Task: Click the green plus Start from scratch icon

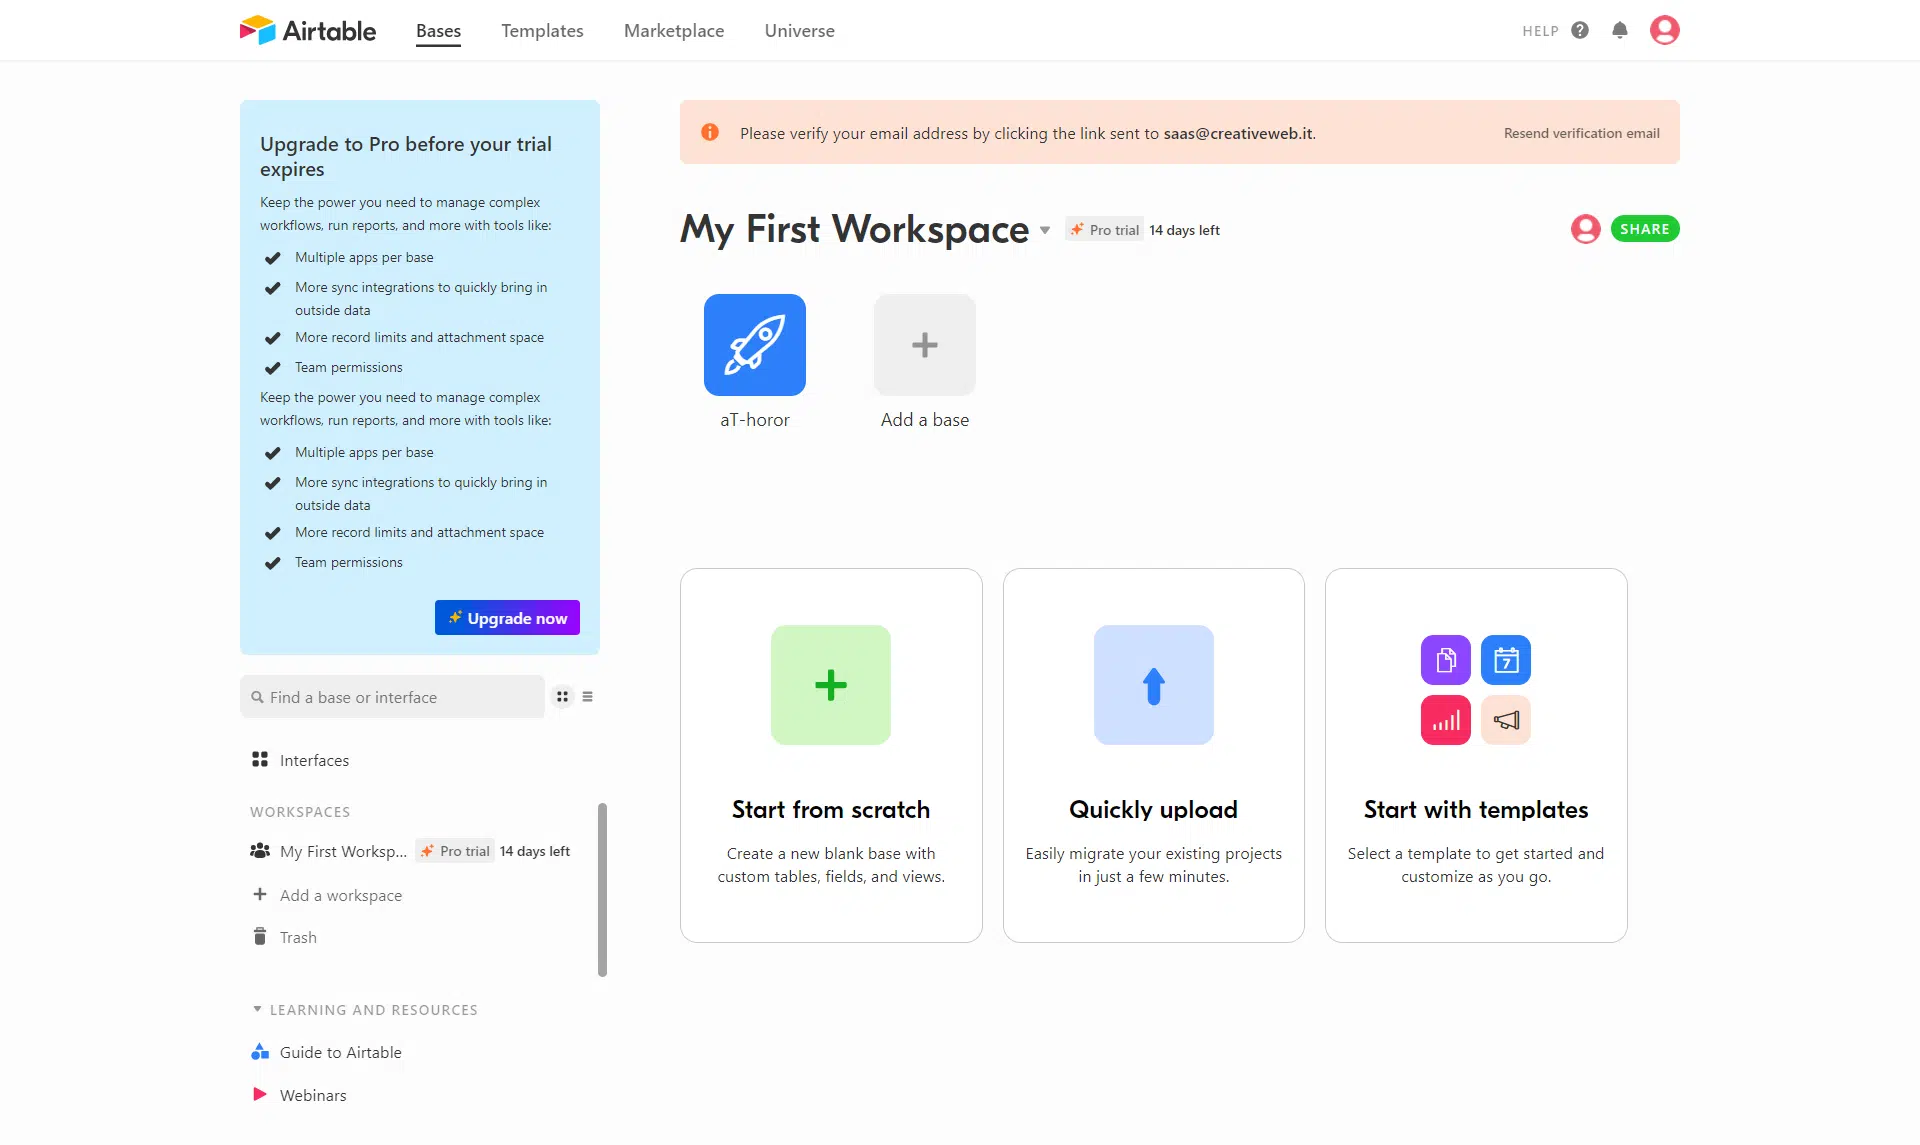Action: [x=831, y=685]
